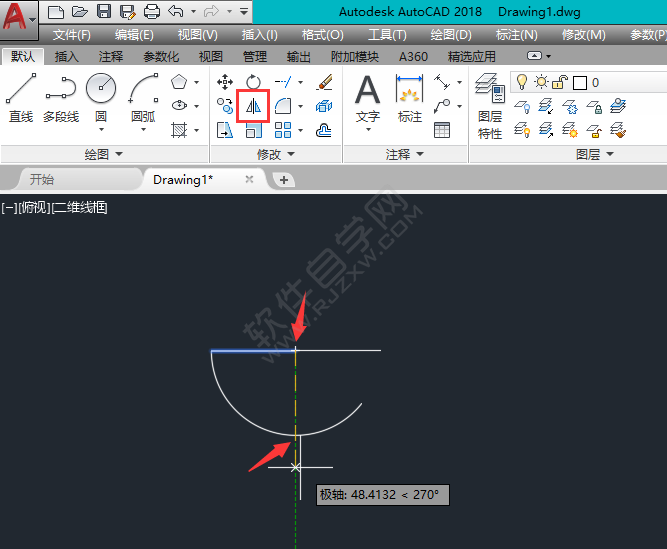Viewport: 667px width, 549px height.
Task: Activate the Rotate tool
Action: pyautogui.click(x=253, y=82)
